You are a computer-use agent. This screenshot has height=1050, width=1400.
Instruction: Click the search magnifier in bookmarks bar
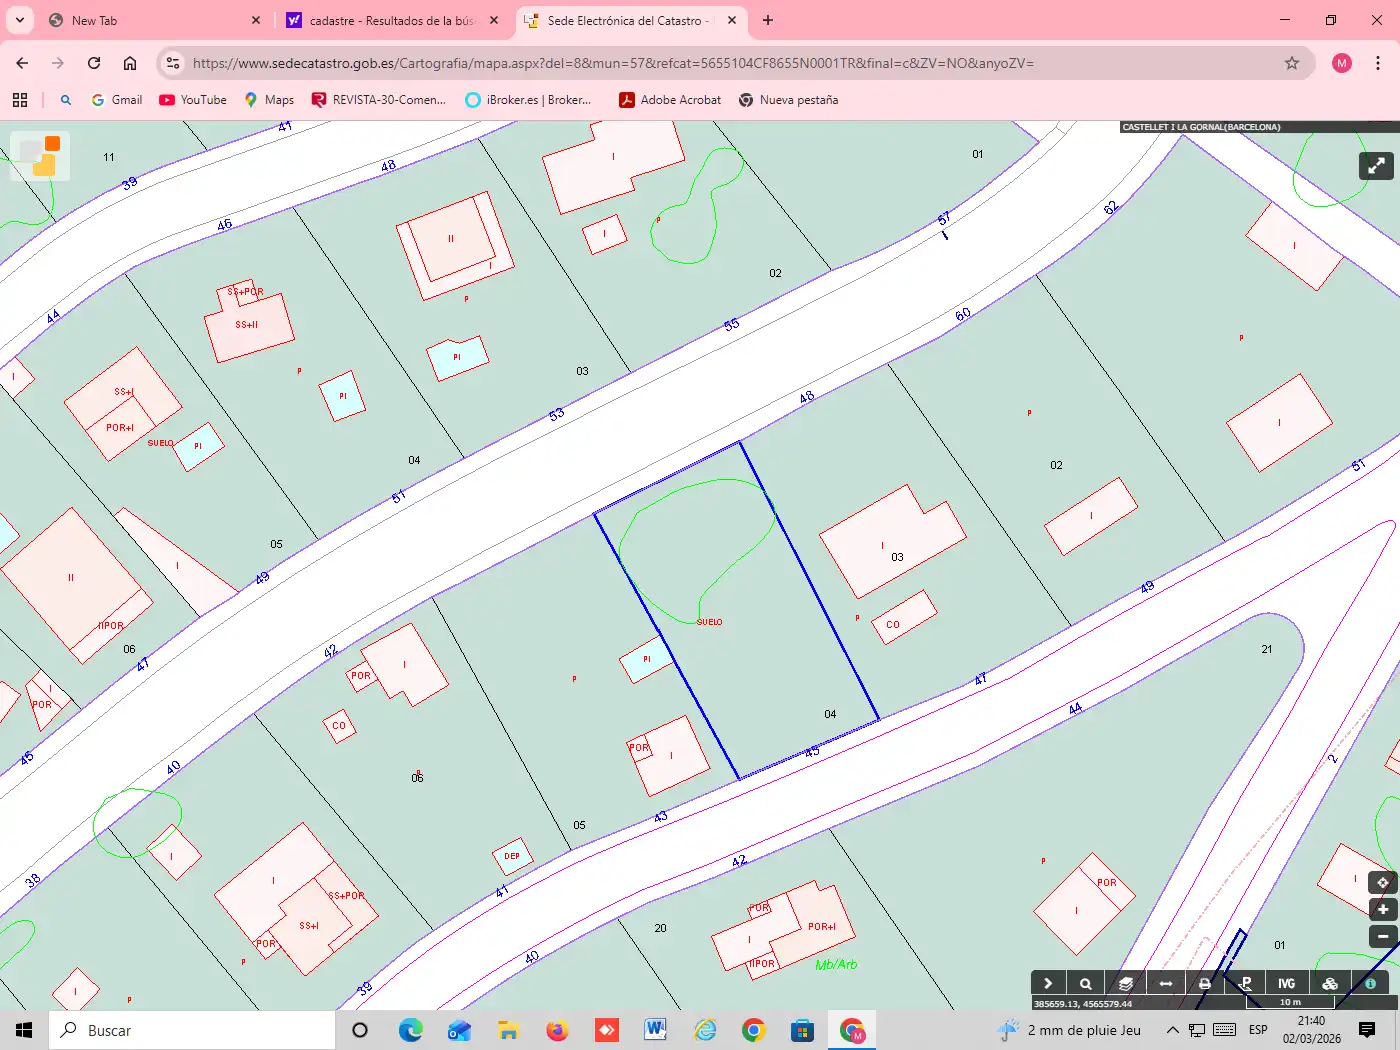click(66, 100)
